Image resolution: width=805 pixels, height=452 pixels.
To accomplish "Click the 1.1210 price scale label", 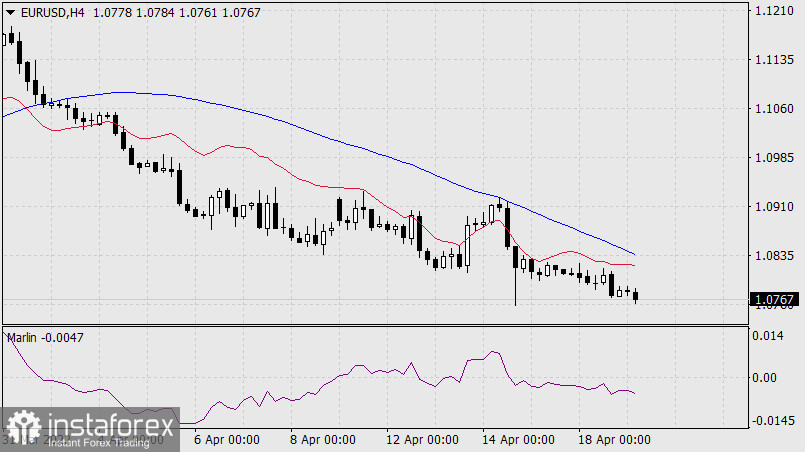I will tap(774, 11).
